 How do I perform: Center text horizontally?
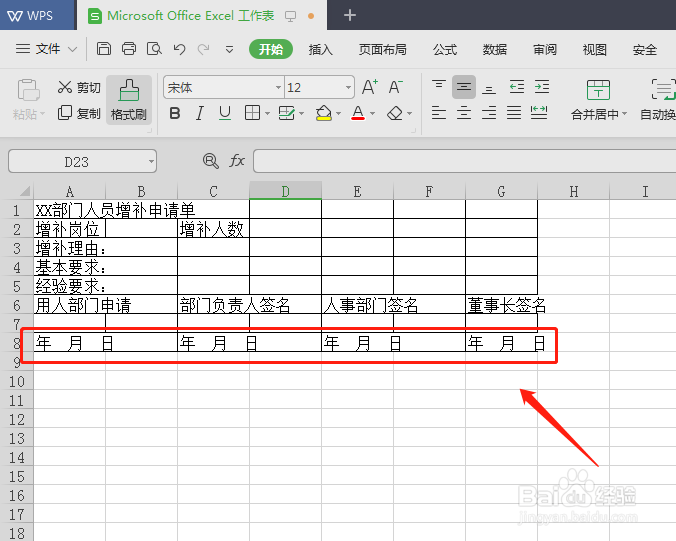tap(464, 113)
